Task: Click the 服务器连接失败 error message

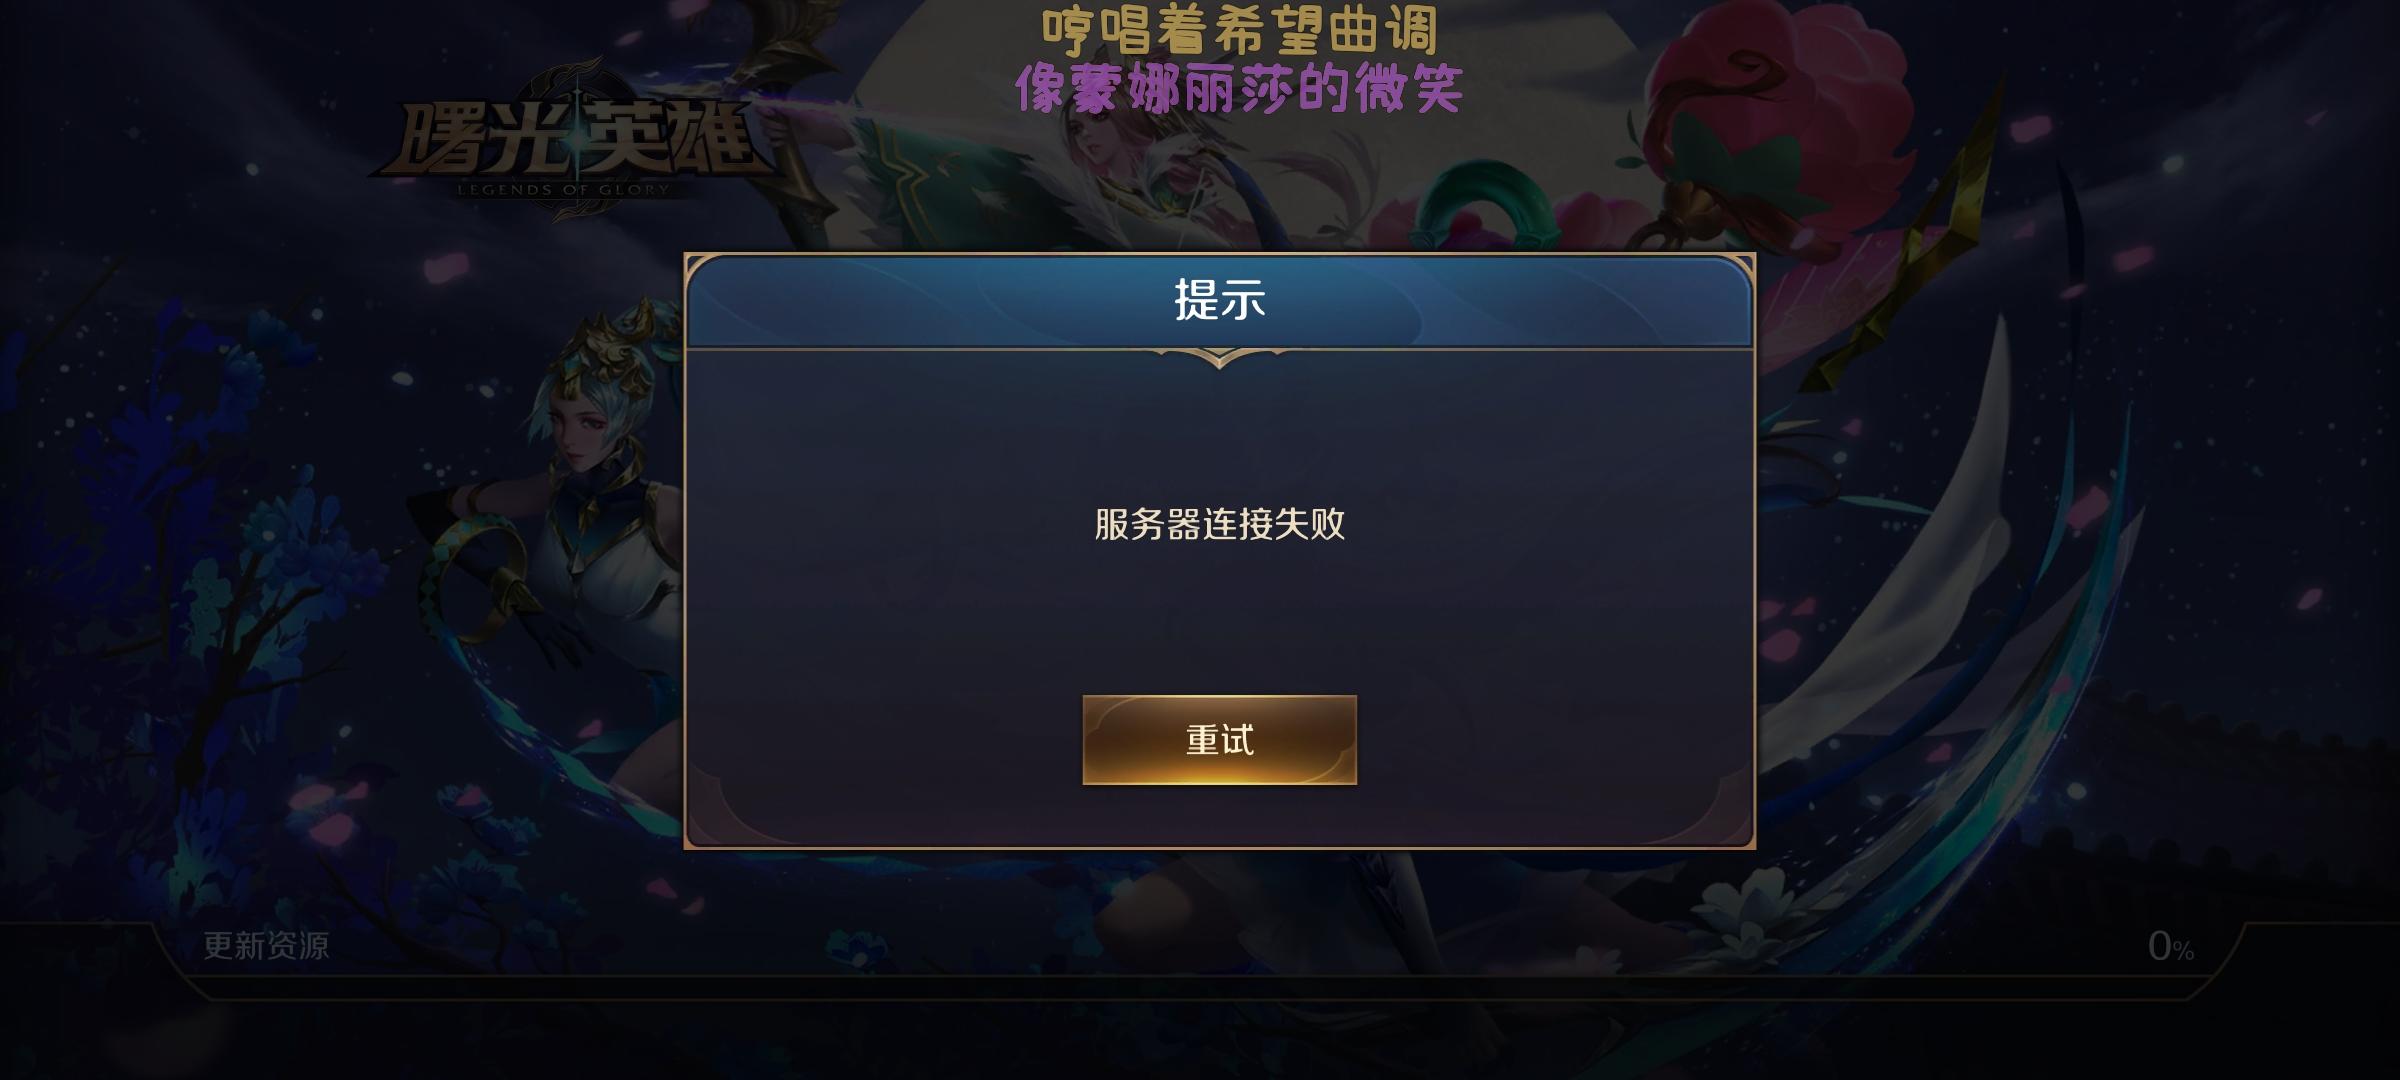Action: click(1219, 524)
